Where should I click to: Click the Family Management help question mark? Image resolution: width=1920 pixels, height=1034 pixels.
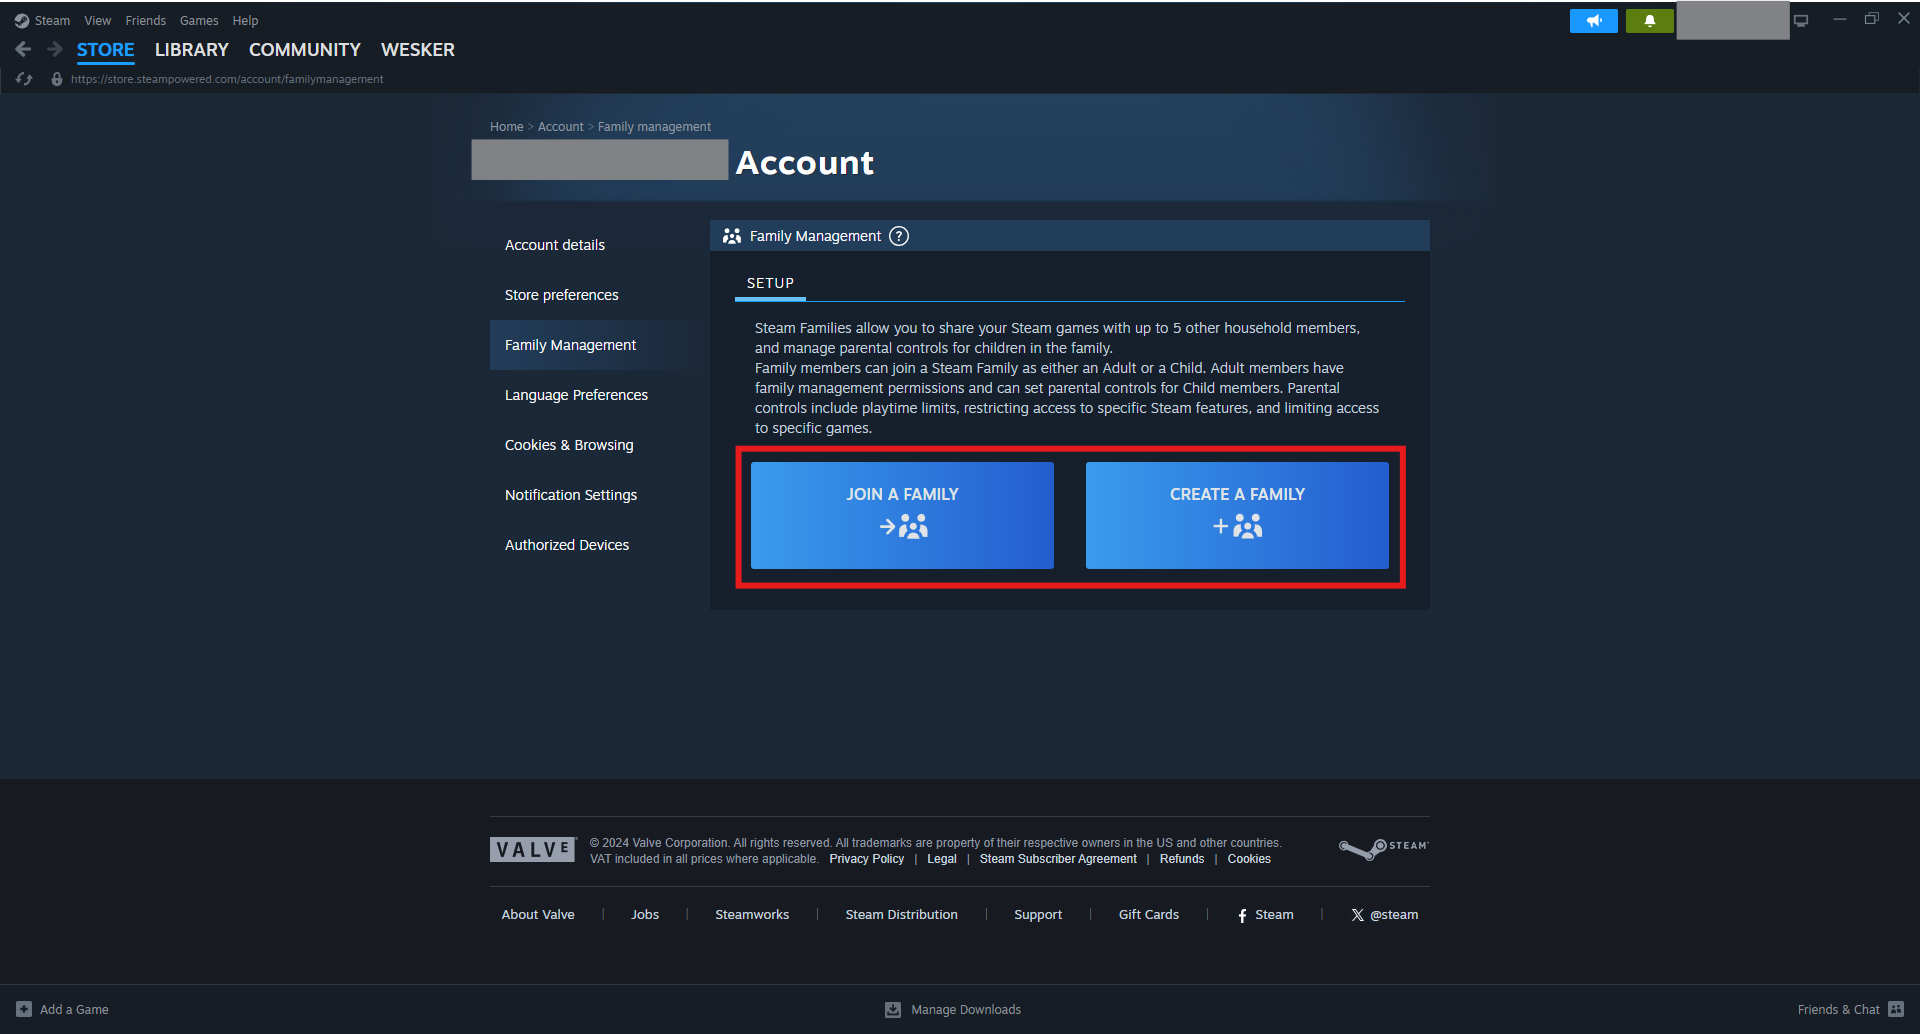pos(899,236)
